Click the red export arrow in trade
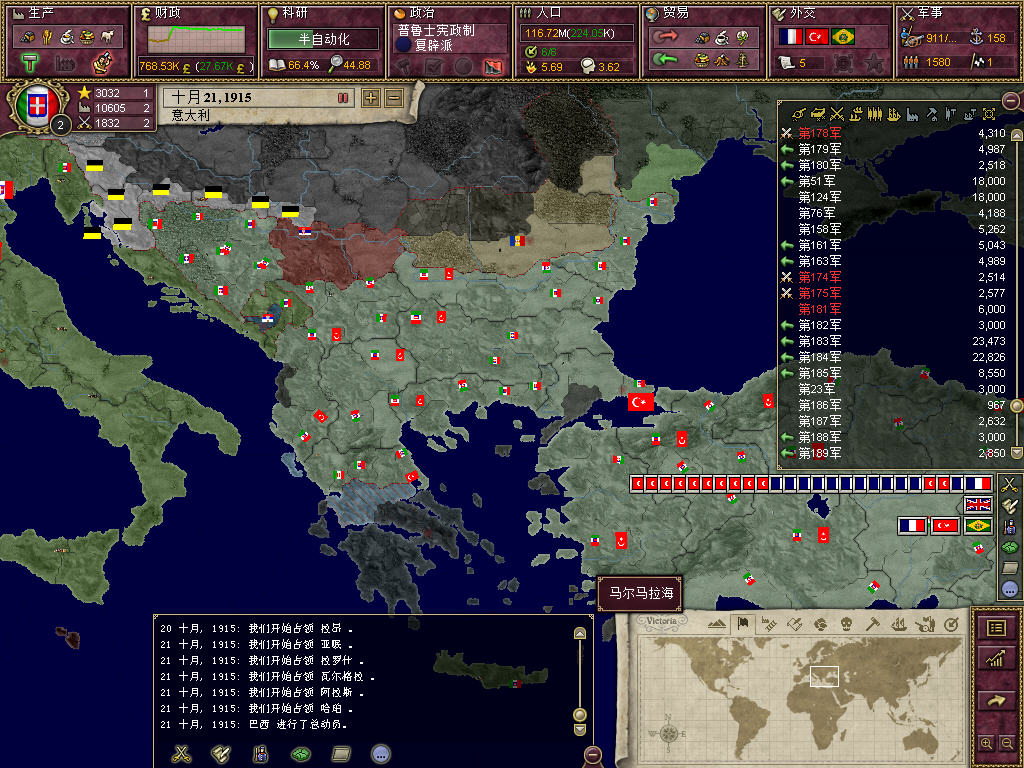The width and height of the screenshot is (1024, 768). coord(665,37)
